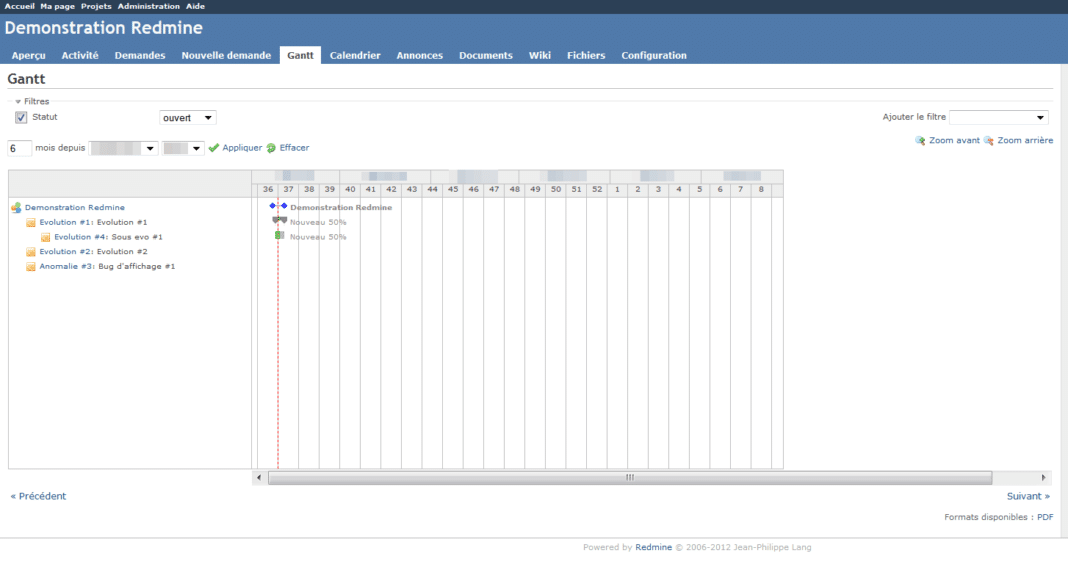
Task: Click the issue icon beside Evolution #1
Action: 31,222
